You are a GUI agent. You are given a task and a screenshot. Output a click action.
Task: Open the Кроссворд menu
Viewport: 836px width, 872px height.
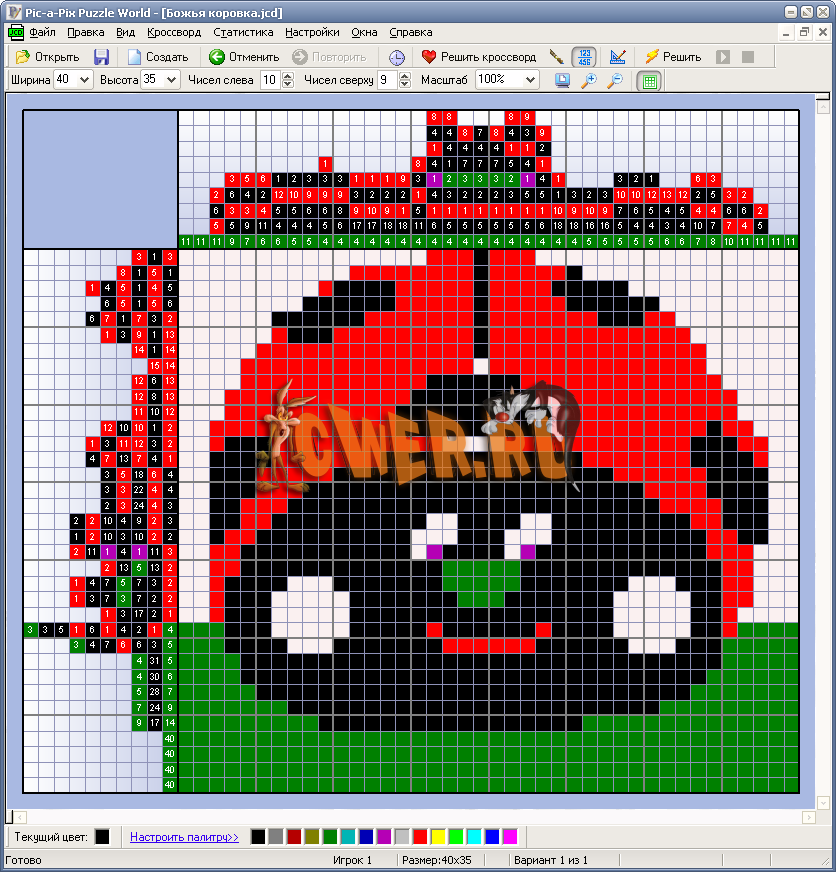click(x=174, y=32)
